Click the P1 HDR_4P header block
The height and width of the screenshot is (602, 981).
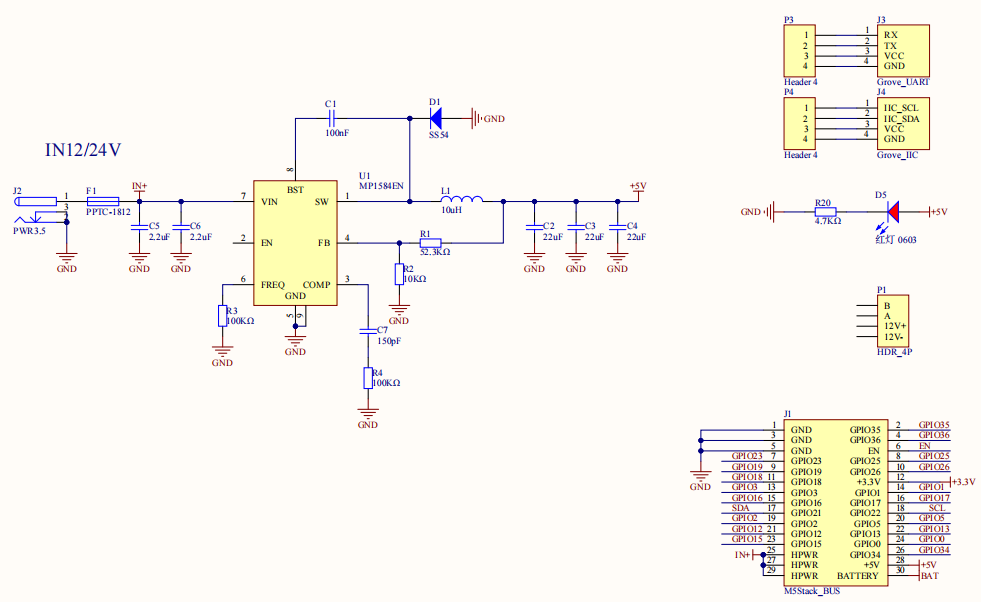(x=893, y=320)
